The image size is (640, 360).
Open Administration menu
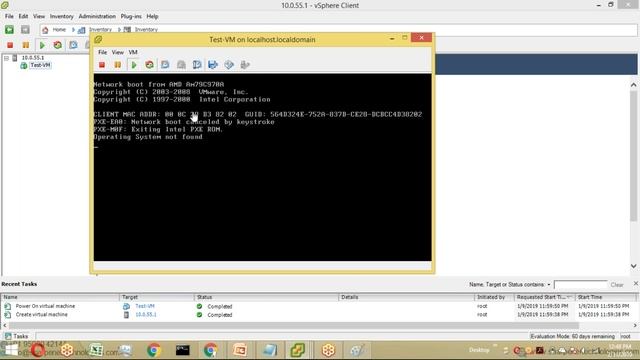pyautogui.click(x=97, y=16)
